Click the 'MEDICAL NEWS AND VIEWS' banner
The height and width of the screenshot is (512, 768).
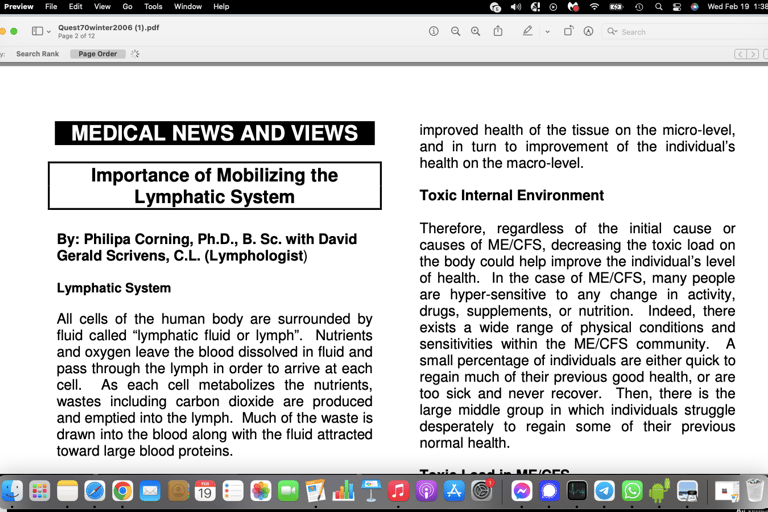pyautogui.click(x=215, y=133)
